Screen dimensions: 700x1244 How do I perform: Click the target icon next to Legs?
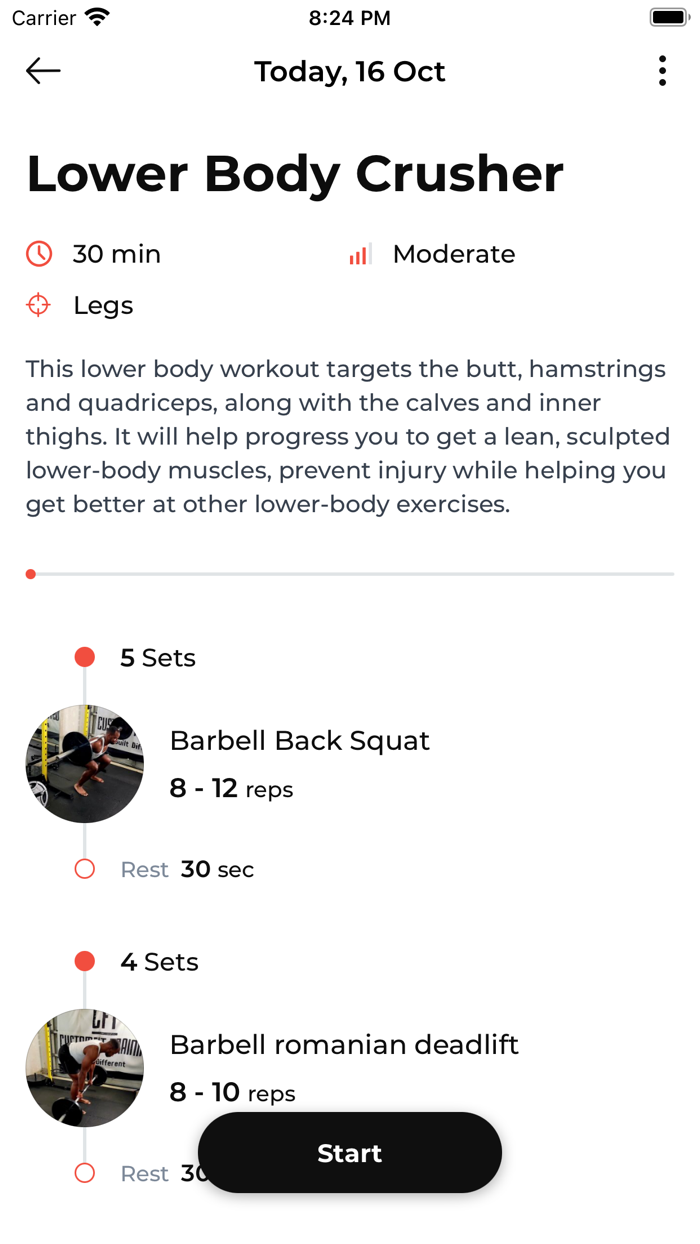click(38, 305)
